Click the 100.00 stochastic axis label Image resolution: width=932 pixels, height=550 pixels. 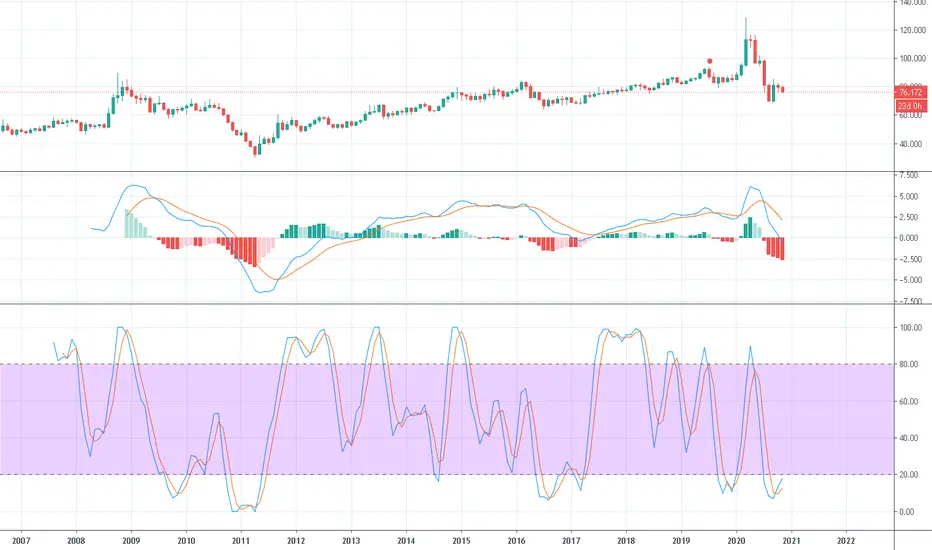click(x=912, y=328)
